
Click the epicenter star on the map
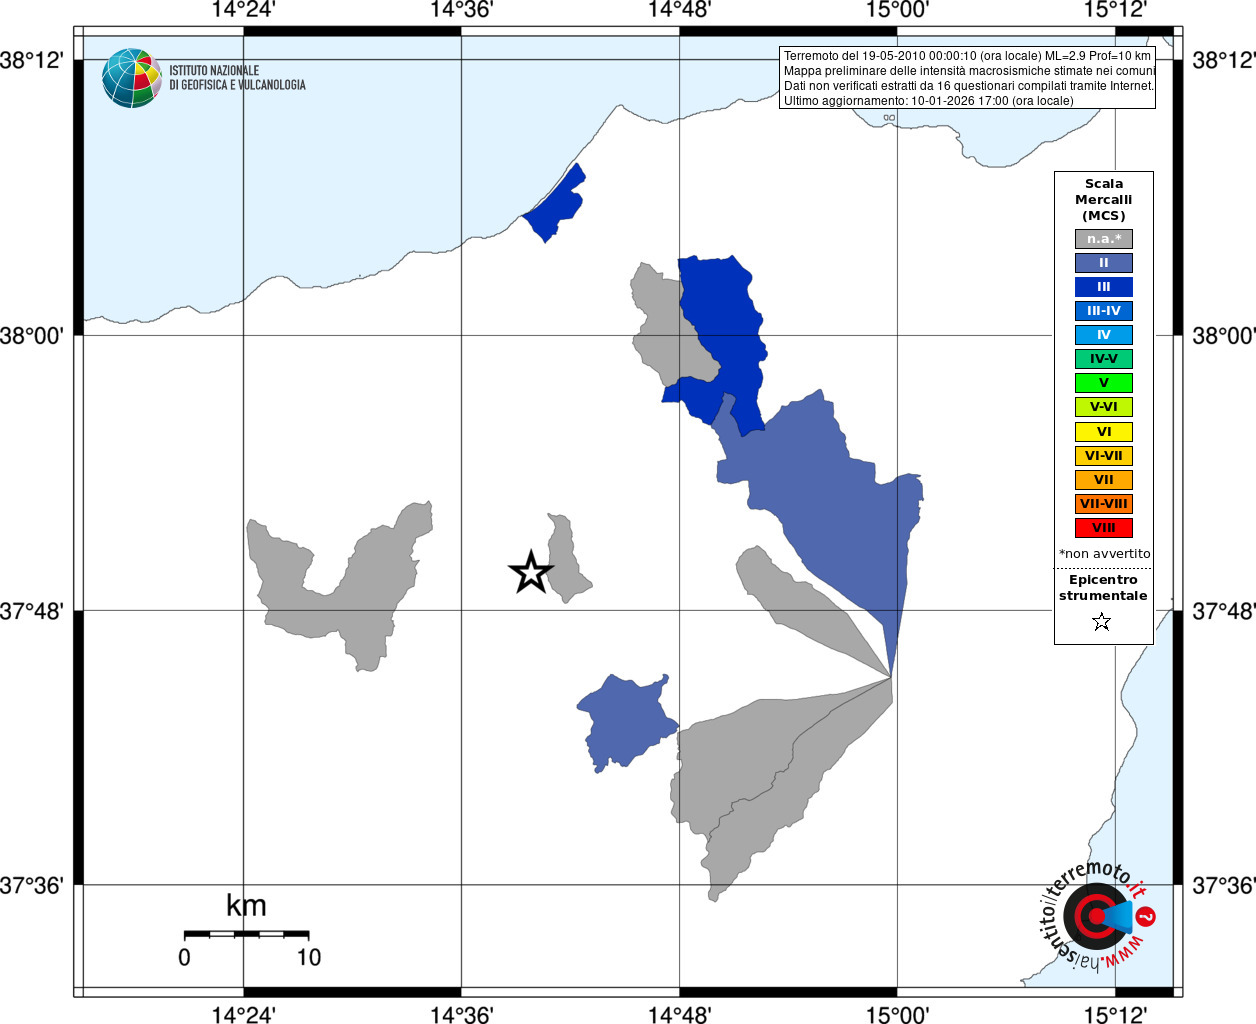(x=531, y=572)
